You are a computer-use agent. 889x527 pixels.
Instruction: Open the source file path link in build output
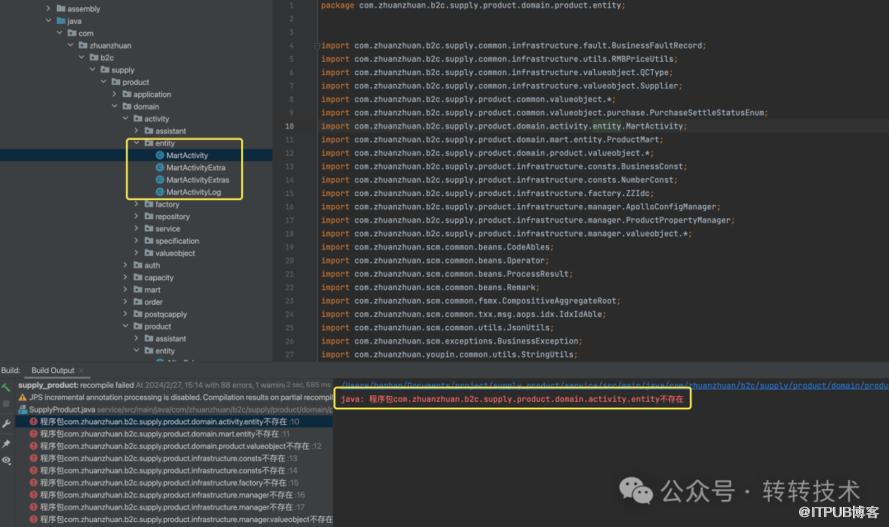click(615, 386)
